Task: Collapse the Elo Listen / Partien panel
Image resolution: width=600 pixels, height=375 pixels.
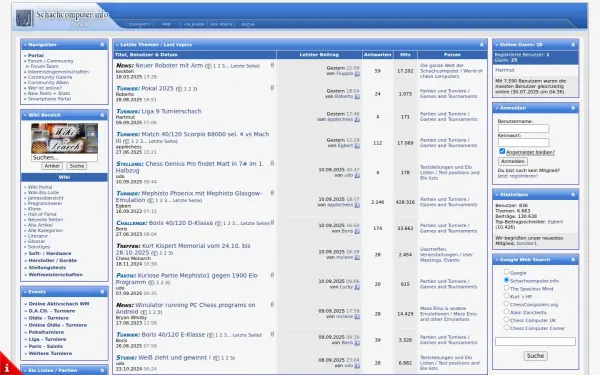Action: click(x=102, y=370)
